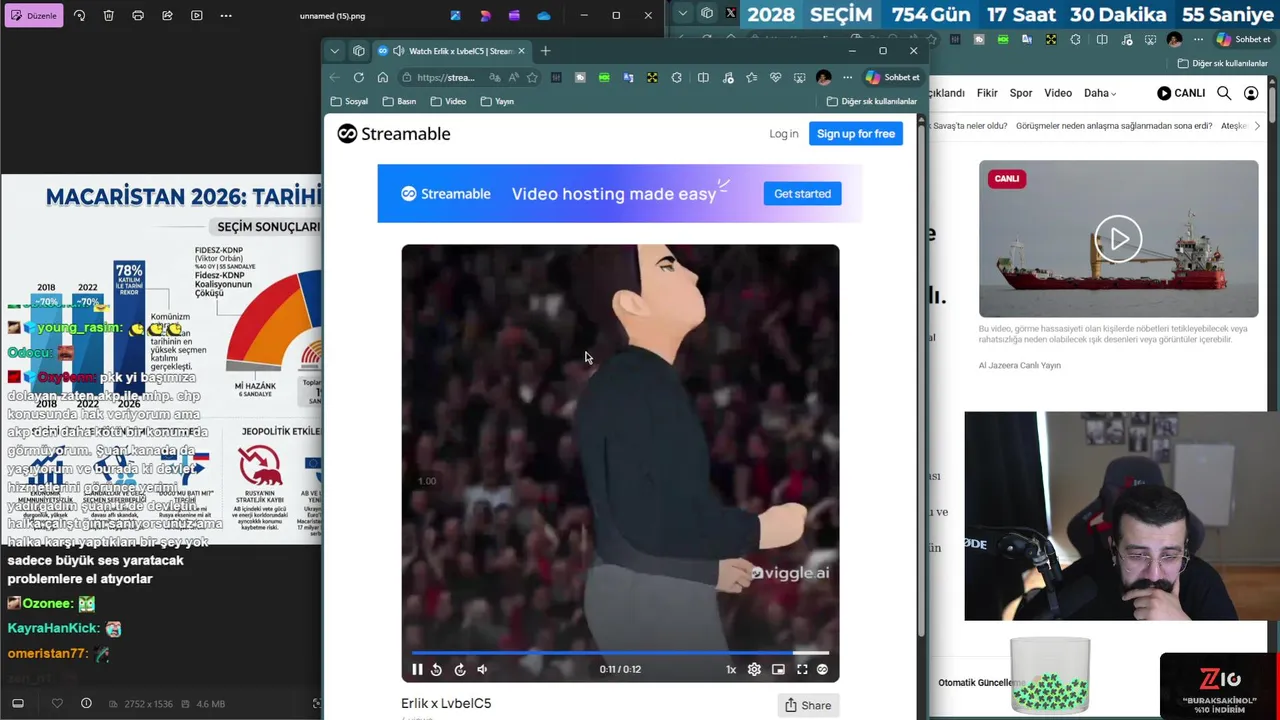Image resolution: width=1280 pixels, height=720 pixels.
Task: Click Get started on the banner
Action: (x=802, y=194)
